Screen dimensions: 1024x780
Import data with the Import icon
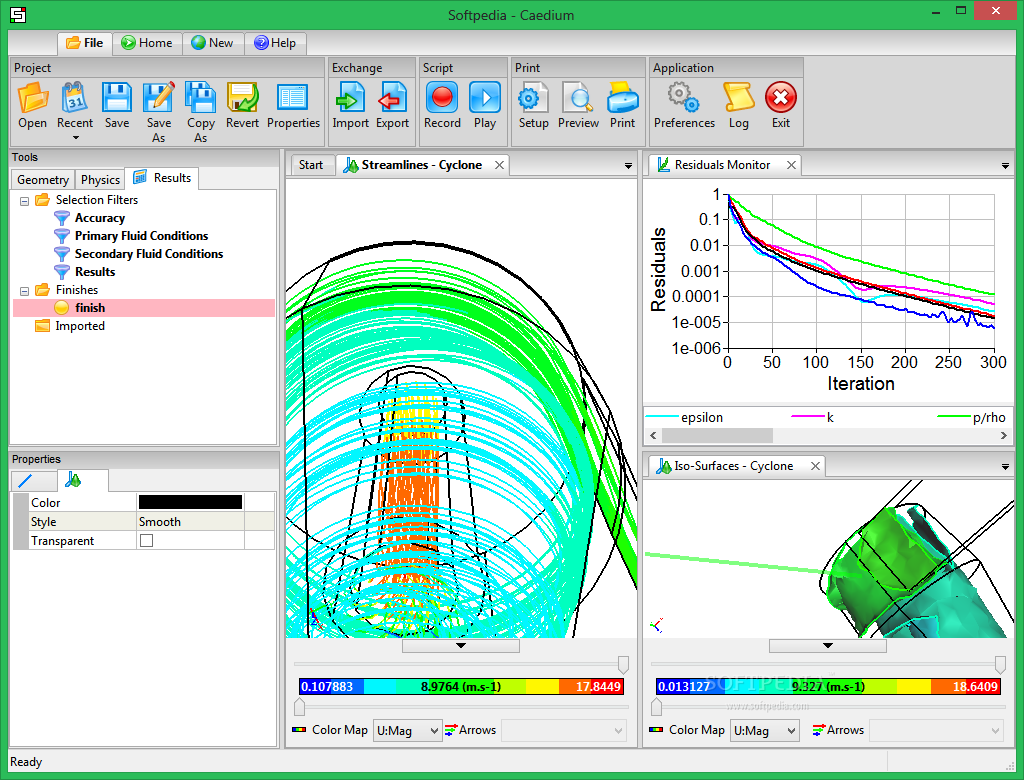(351, 98)
